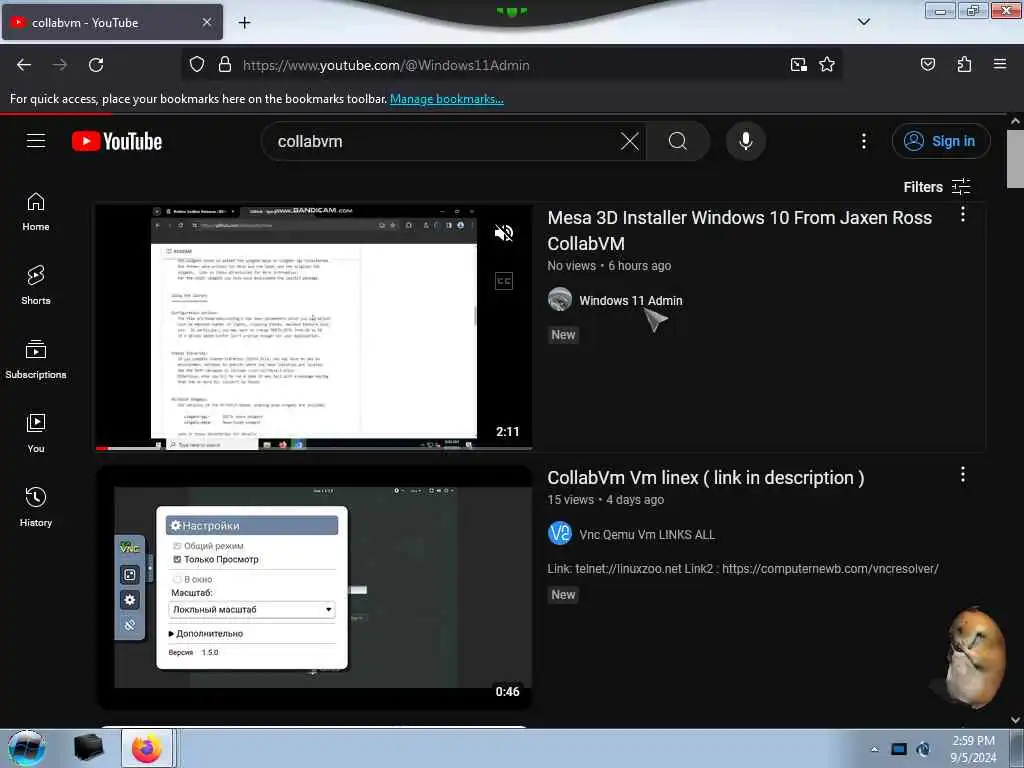Open Shorts in sidebar
Screen dimensions: 1024x768
(36, 286)
